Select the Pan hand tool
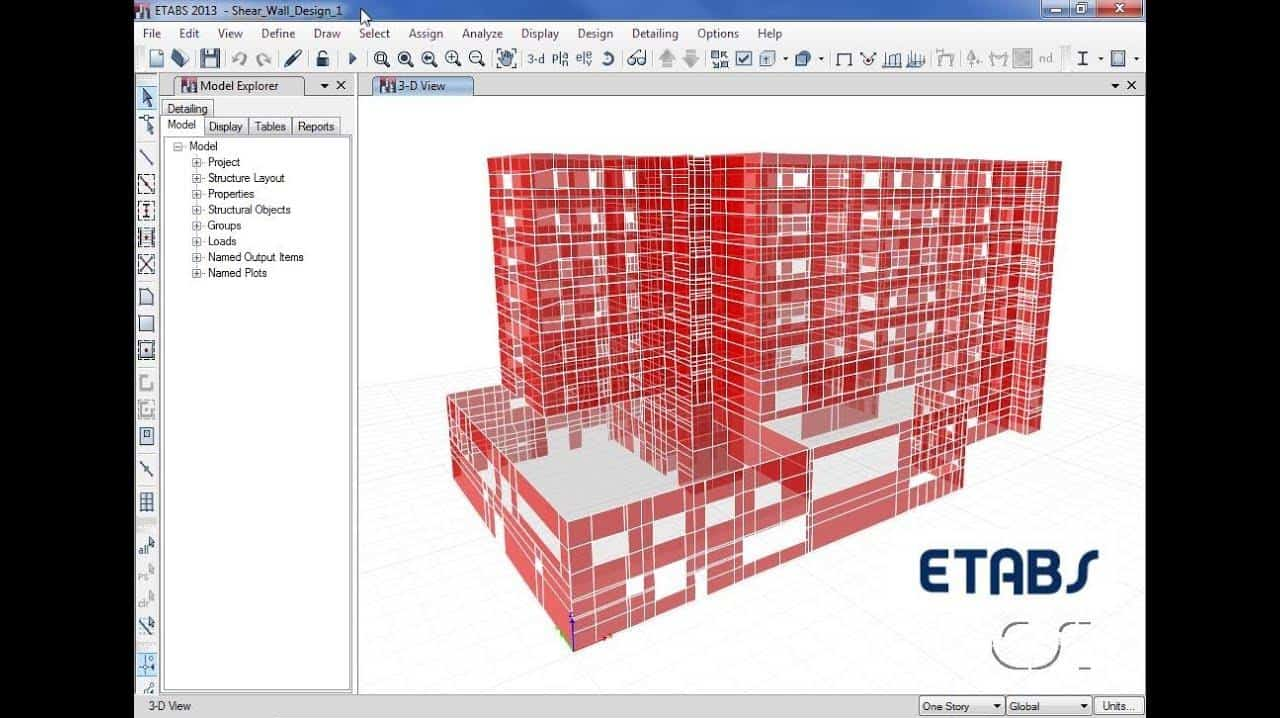 506,59
